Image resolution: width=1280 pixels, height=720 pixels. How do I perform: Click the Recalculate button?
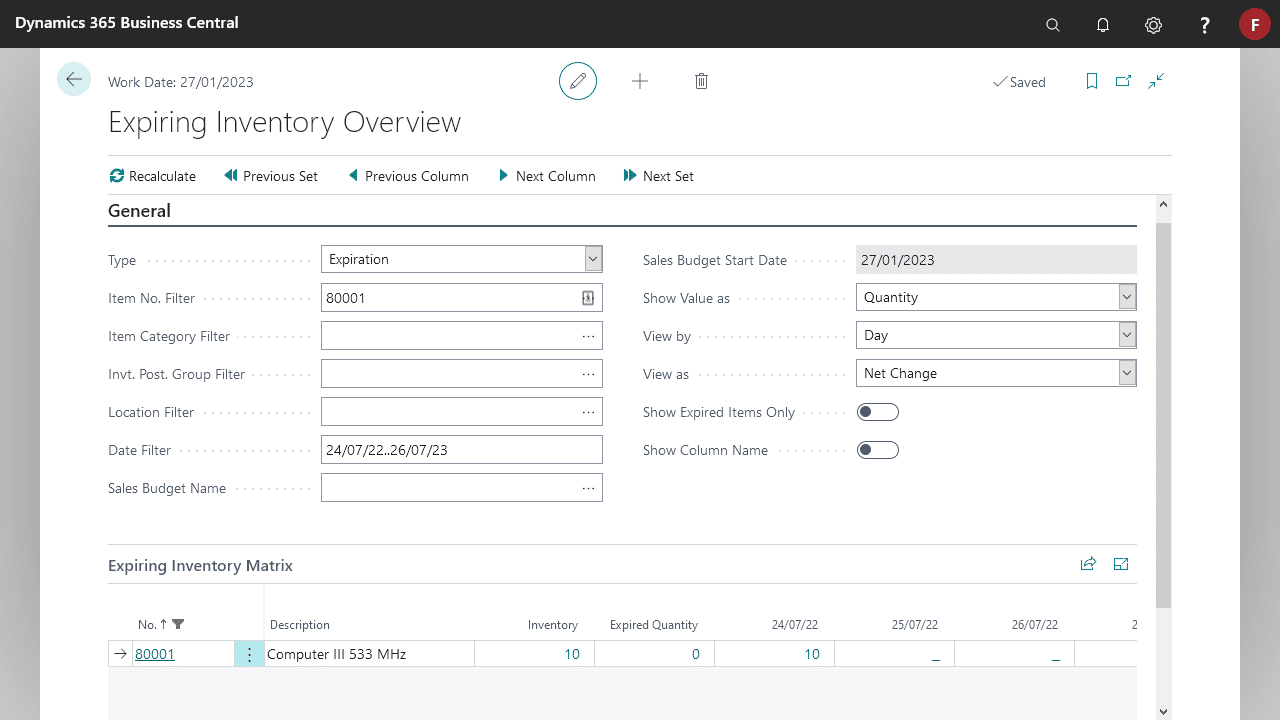coord(153,176)
